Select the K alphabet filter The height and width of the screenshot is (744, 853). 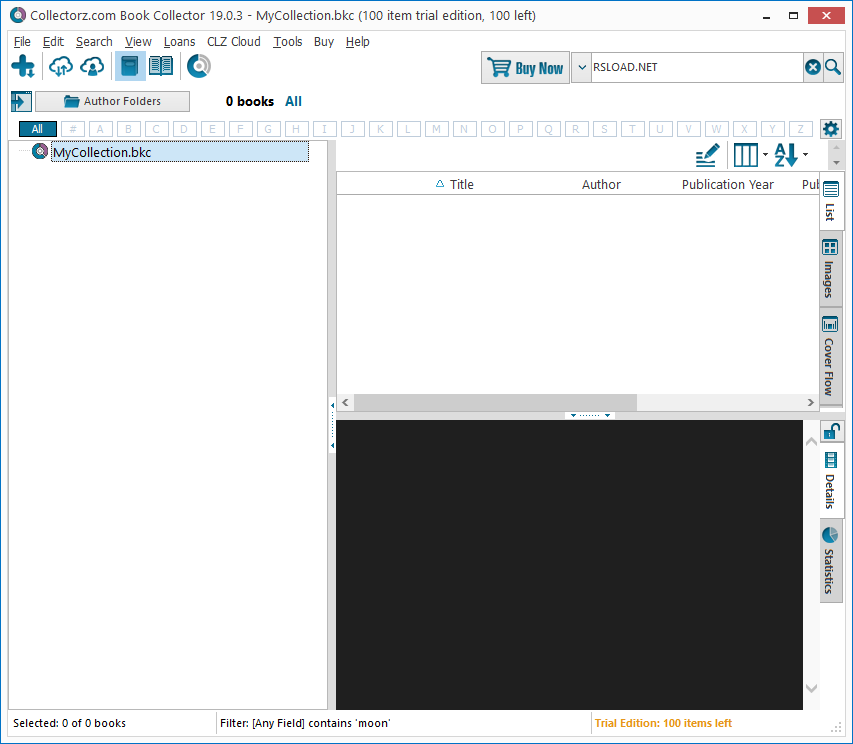[380, 129]
